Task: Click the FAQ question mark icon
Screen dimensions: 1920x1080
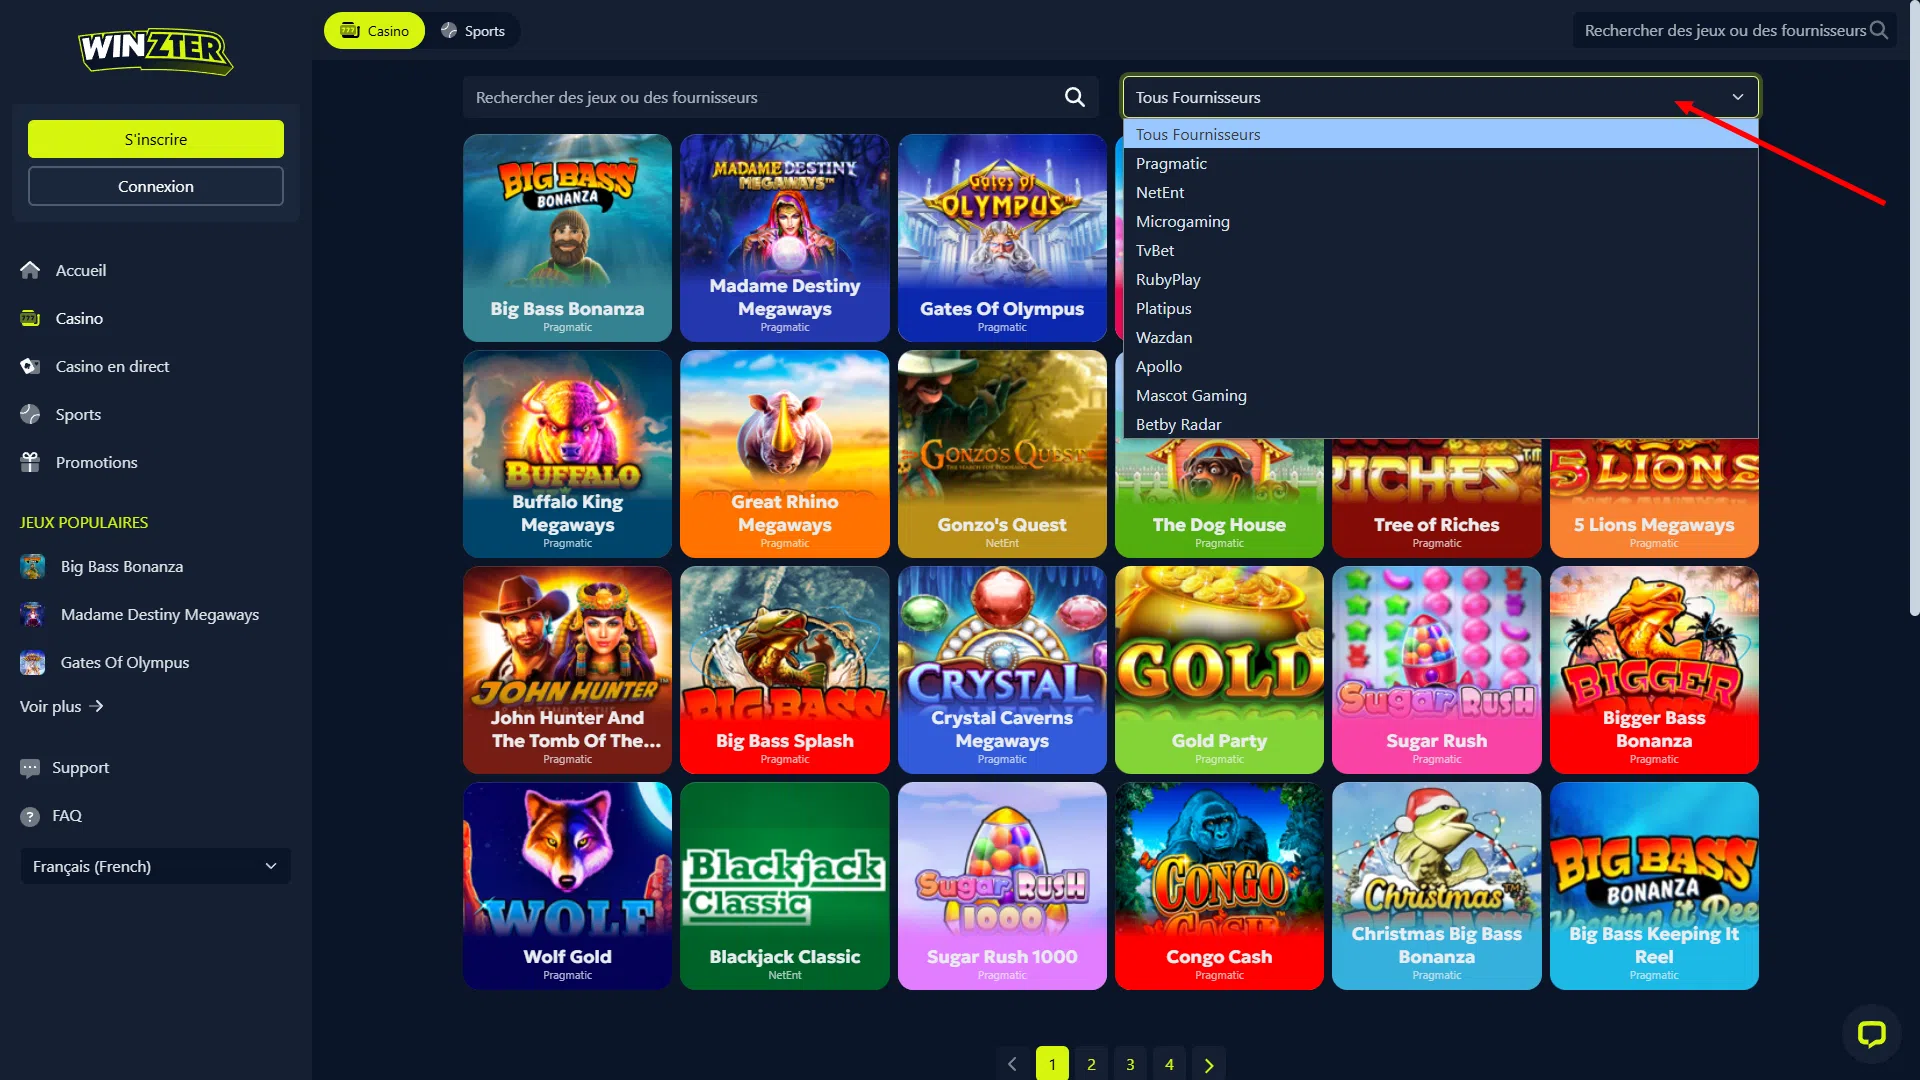Action: click(x=30, y=816)
